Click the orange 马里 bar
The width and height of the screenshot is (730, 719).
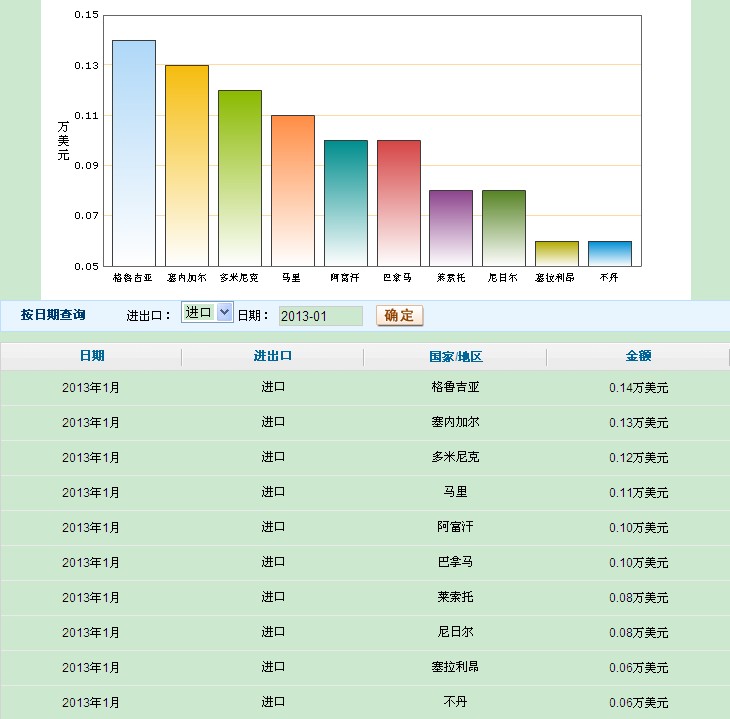click(x=293, y=190)
